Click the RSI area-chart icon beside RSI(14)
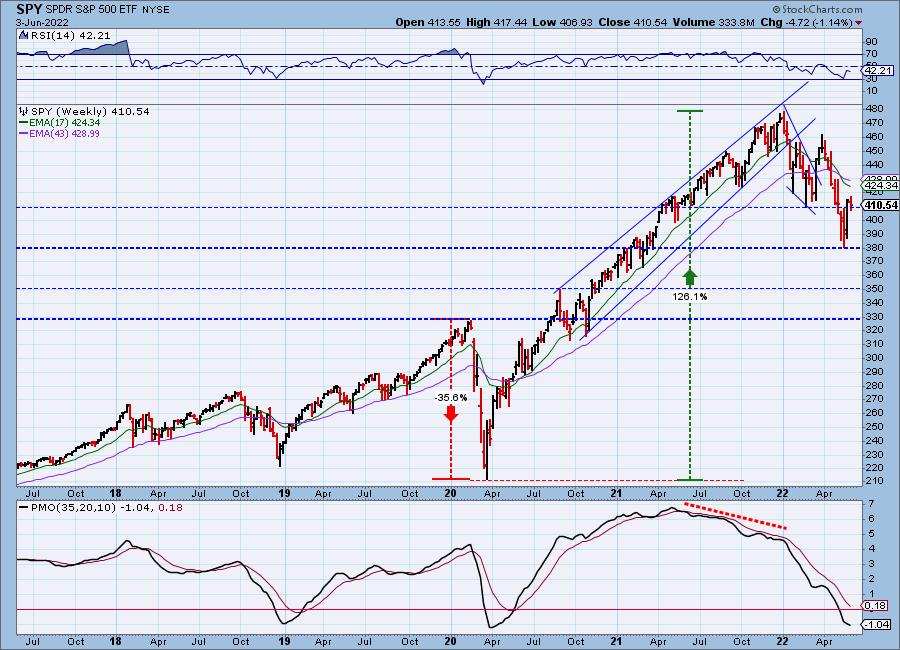Viewport: 900px width, 650px height. (x=23, y=35)
